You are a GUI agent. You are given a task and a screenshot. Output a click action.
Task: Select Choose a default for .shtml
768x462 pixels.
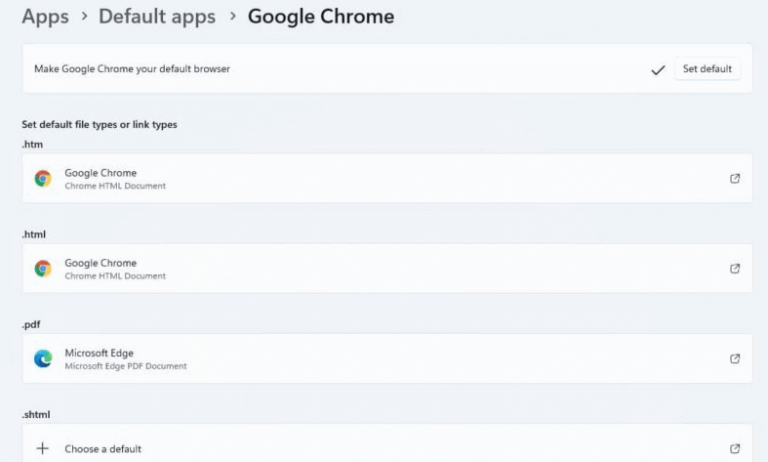click(x=103, y=449)
